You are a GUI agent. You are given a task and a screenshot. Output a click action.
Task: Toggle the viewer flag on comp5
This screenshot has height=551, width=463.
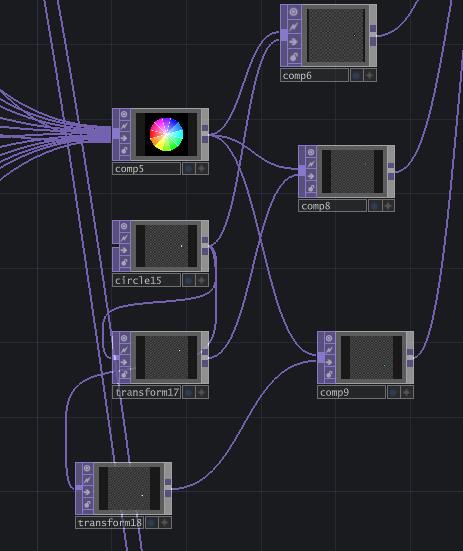coord(124,114)
